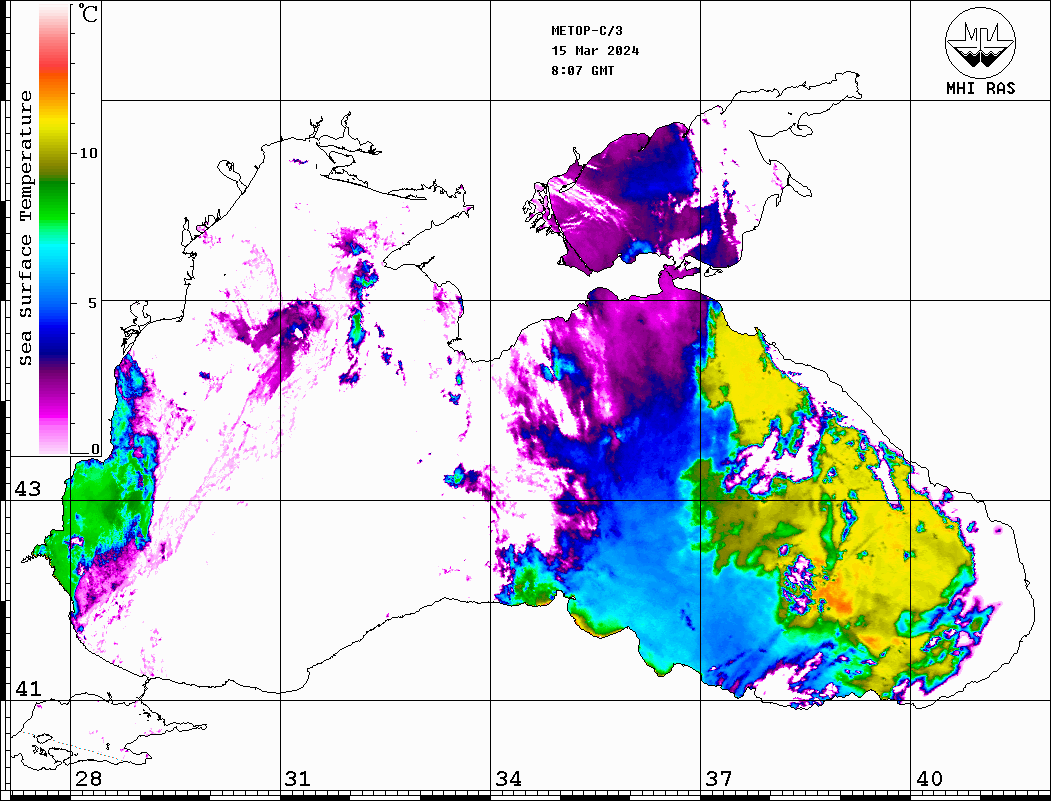Click the Sea Surface Temperature legend title

tap(25, 228)
